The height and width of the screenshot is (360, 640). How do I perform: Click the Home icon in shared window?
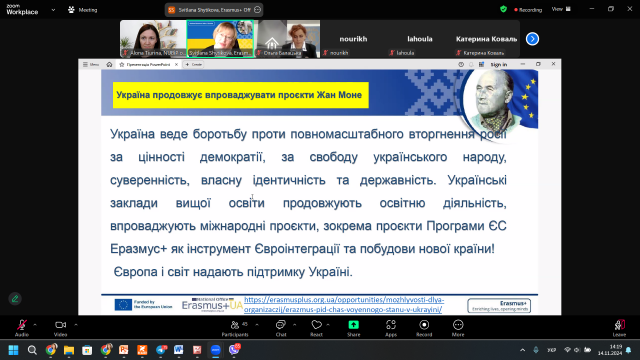click(109, 64)
